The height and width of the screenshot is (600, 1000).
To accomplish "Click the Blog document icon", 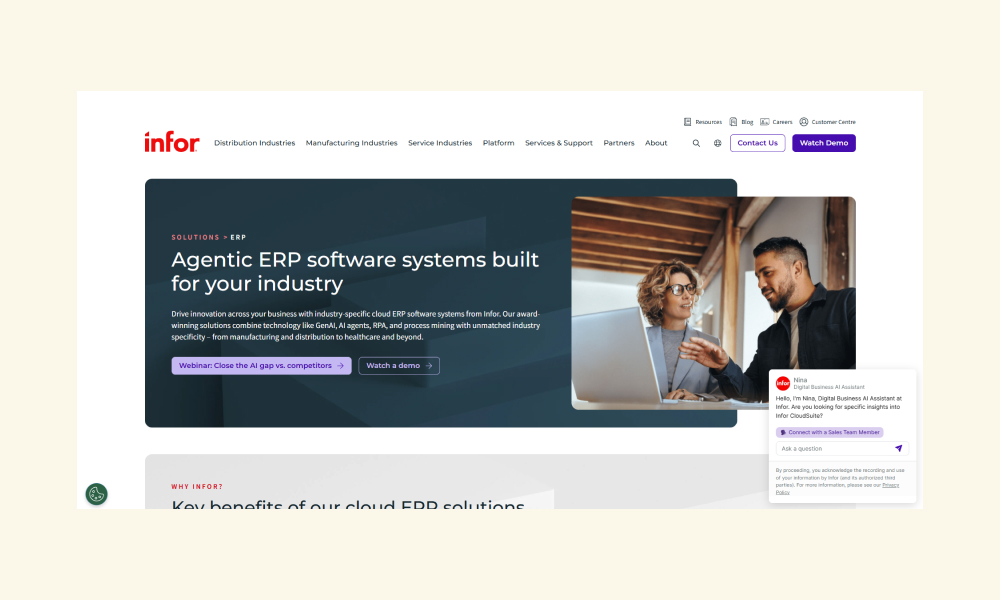I will pyautogui.click(x=733, y=122).
